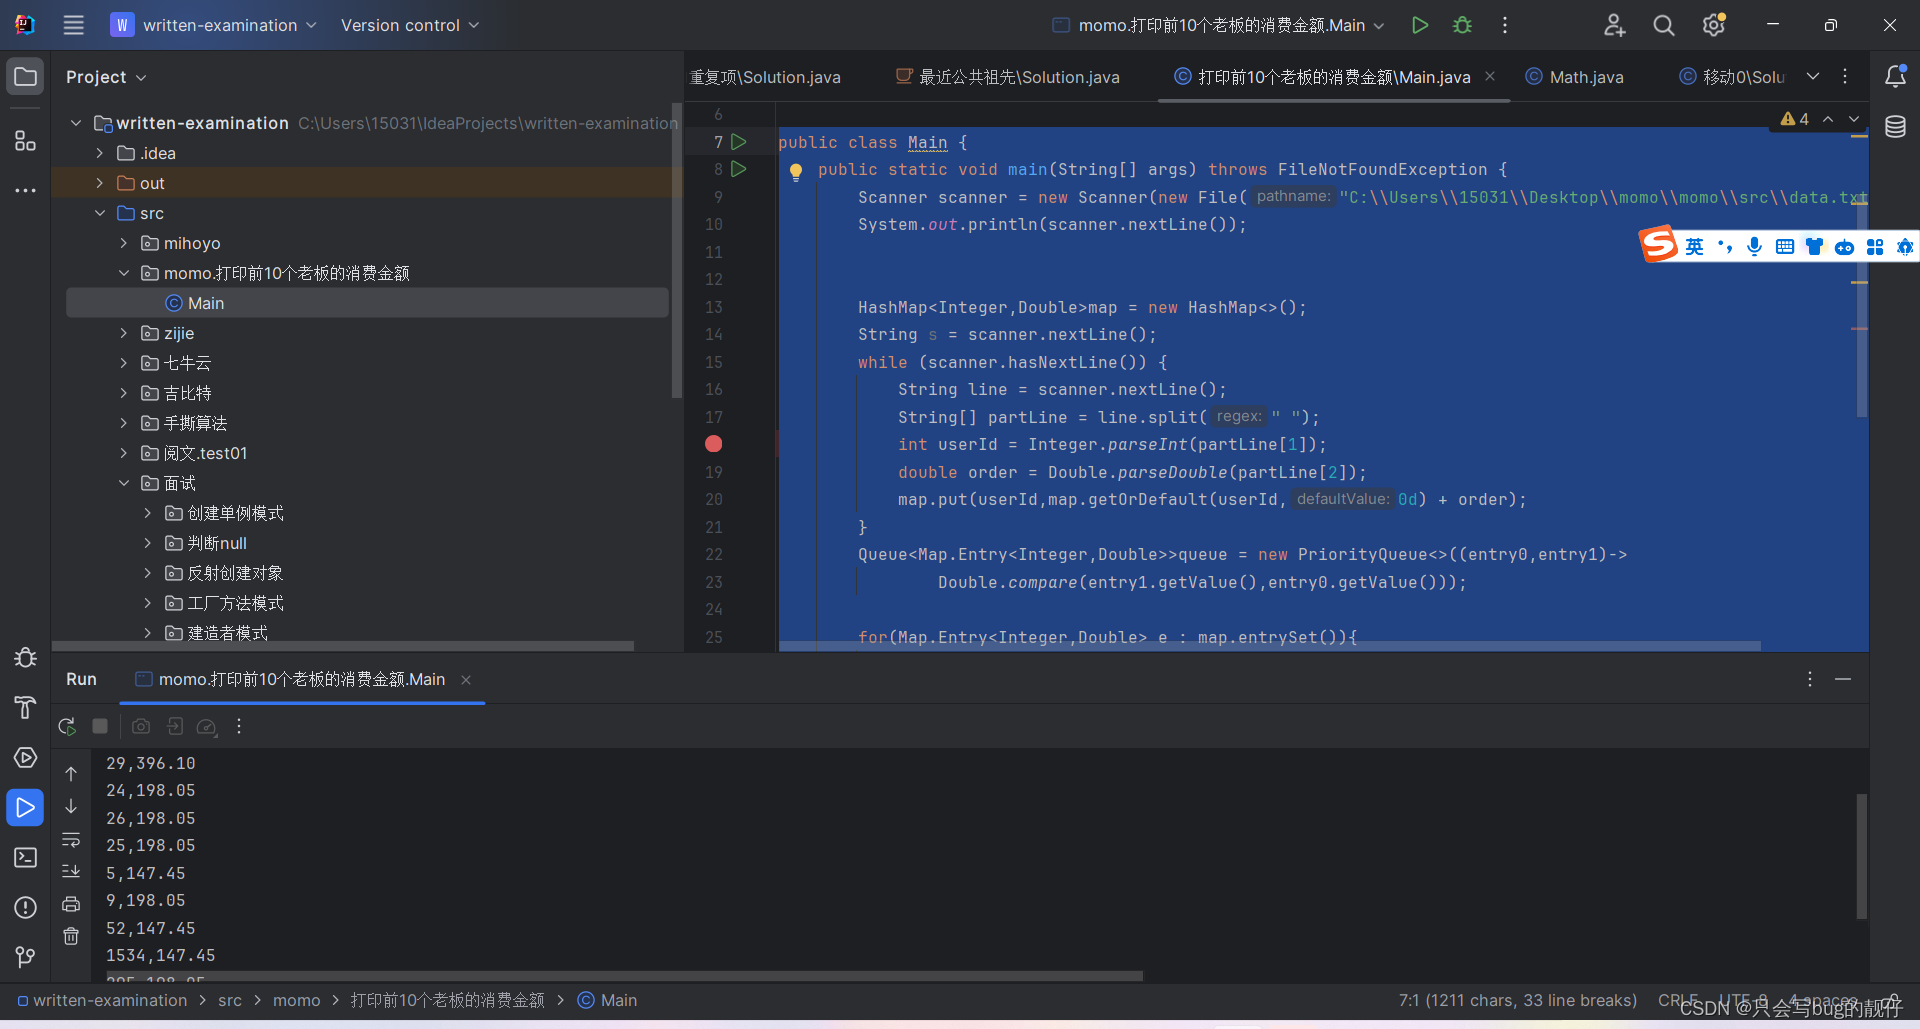Rerun the program in Run panel
1920x1029 pixels.
coord(67,726)
